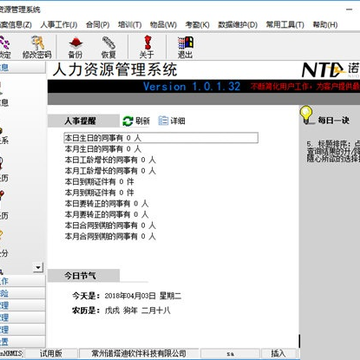360x360 pixels.
Task: Click the 人力资源管理系统 page title
Action: pyautogui.click(x=115, y=70)
